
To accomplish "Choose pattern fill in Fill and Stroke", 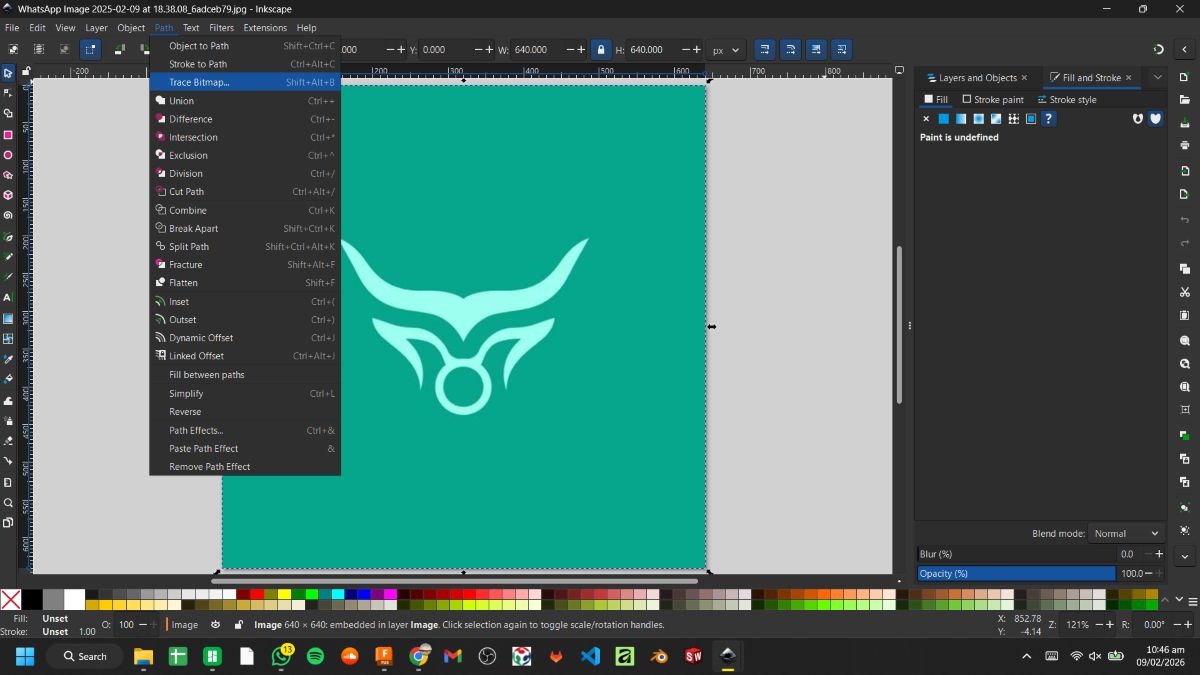I will 1013,118.
